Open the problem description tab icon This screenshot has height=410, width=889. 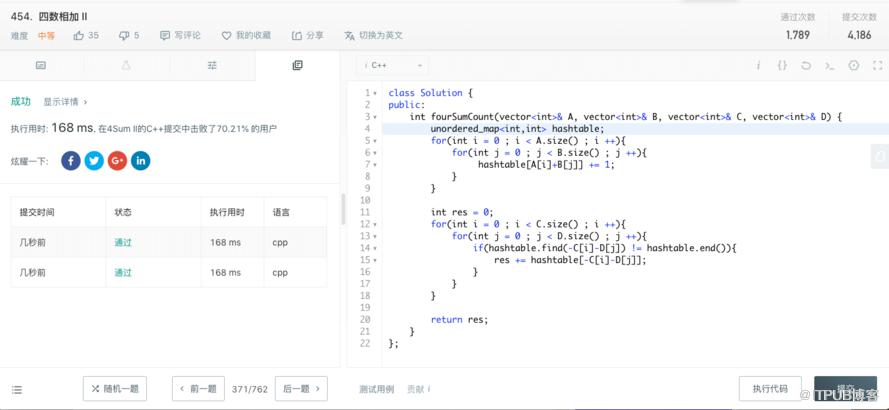click(41, 65)
